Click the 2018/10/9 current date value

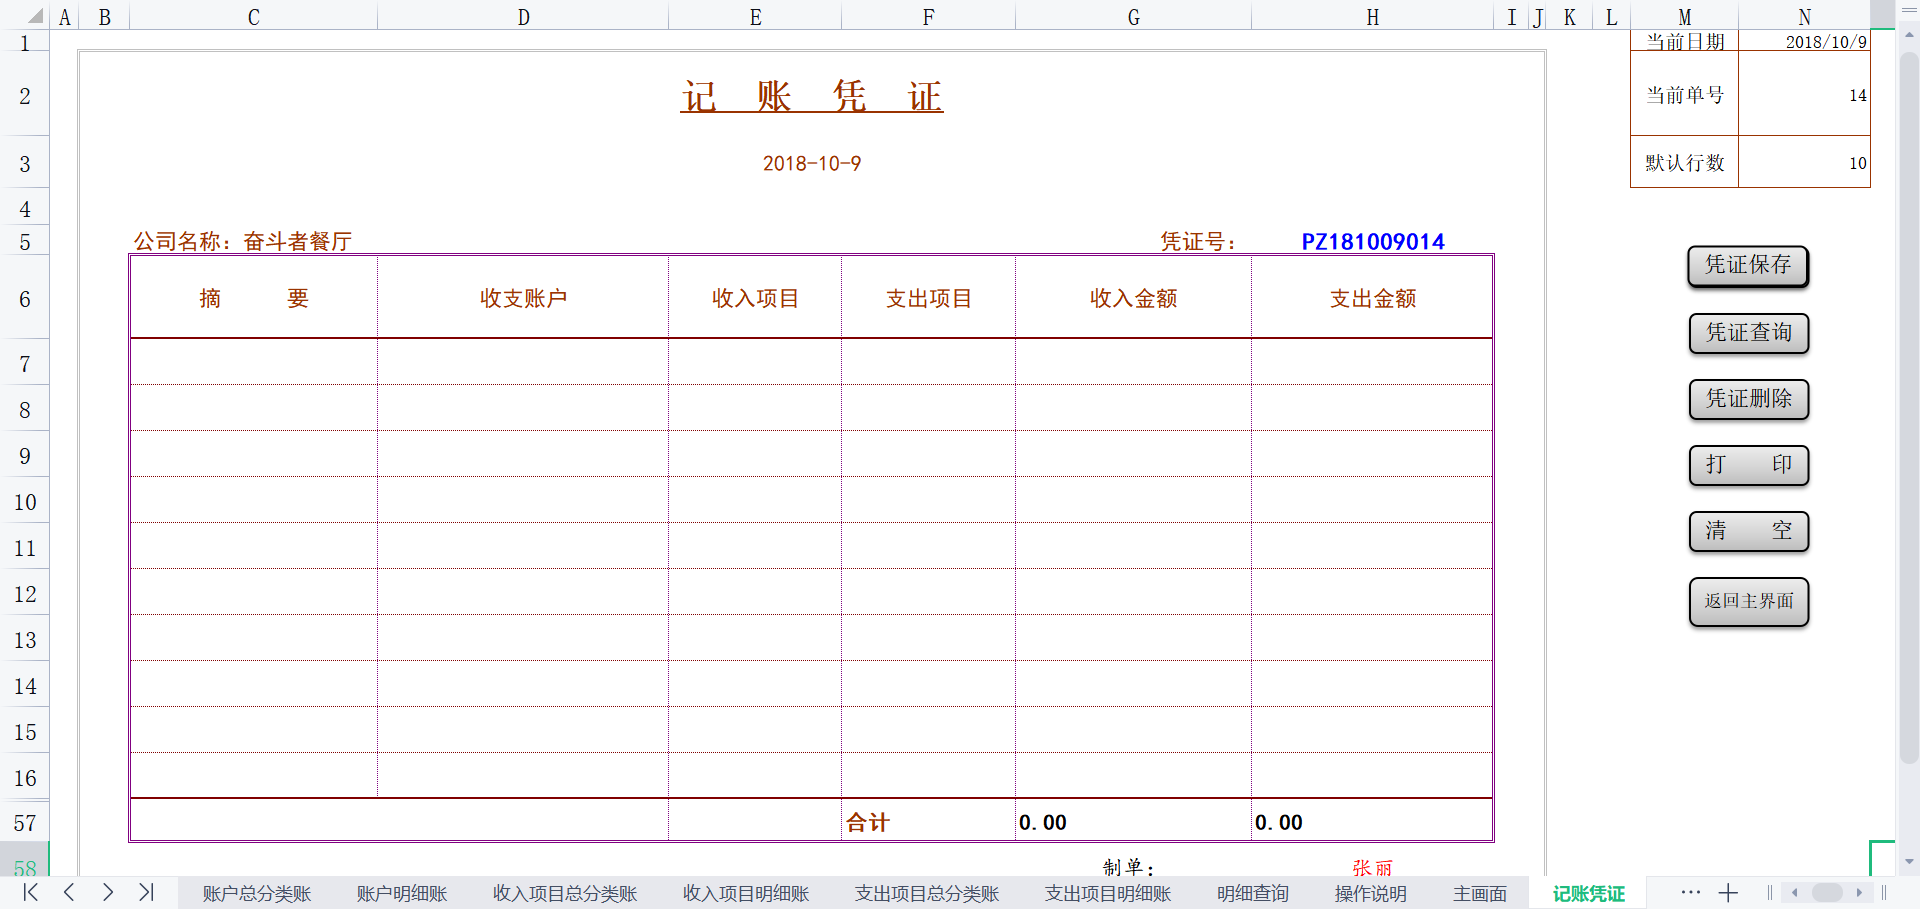(x=1805, y=41)
